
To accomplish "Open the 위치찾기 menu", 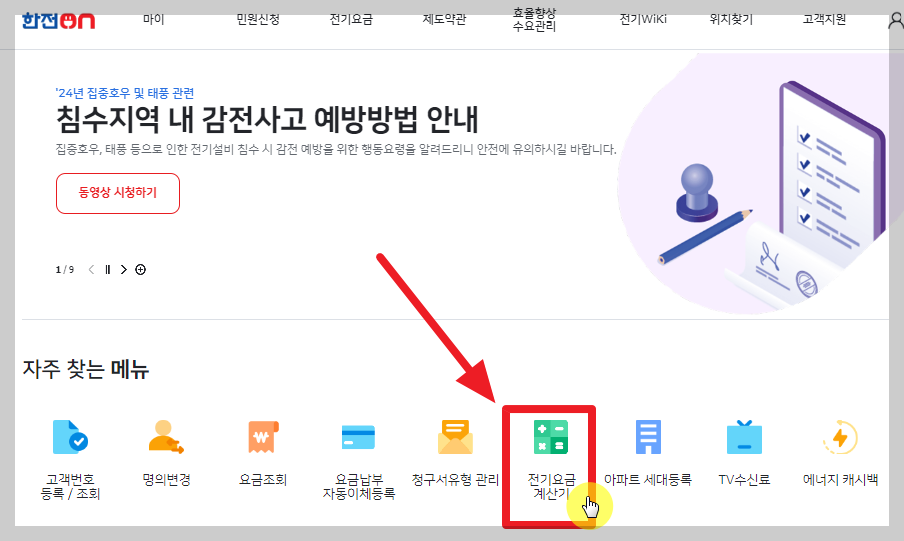I will coord(731,20).
